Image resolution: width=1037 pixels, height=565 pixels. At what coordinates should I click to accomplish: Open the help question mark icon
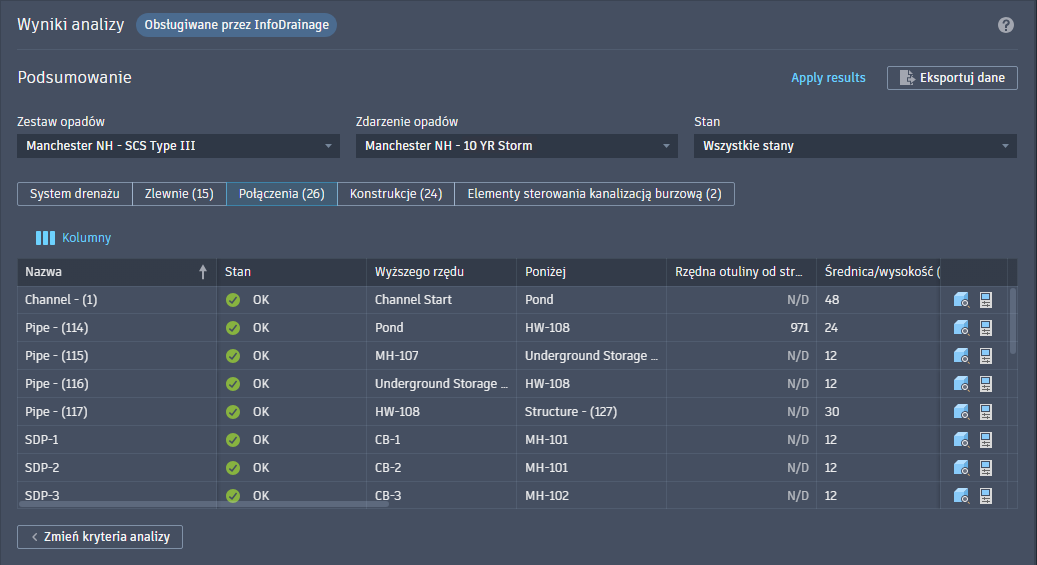coord(1006,25)
